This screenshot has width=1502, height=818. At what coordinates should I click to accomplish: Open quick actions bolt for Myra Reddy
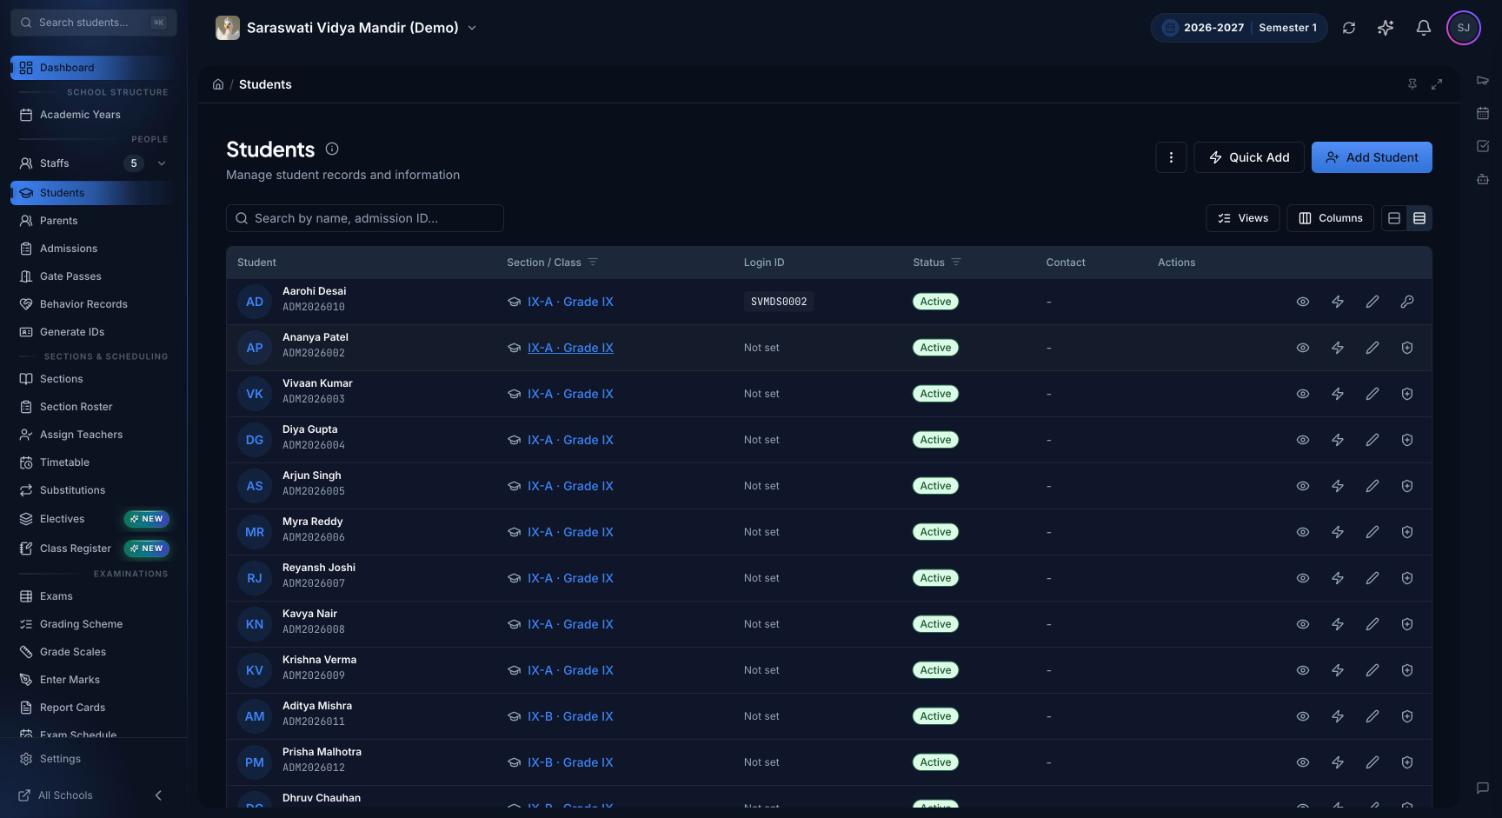click(1337, 532)
